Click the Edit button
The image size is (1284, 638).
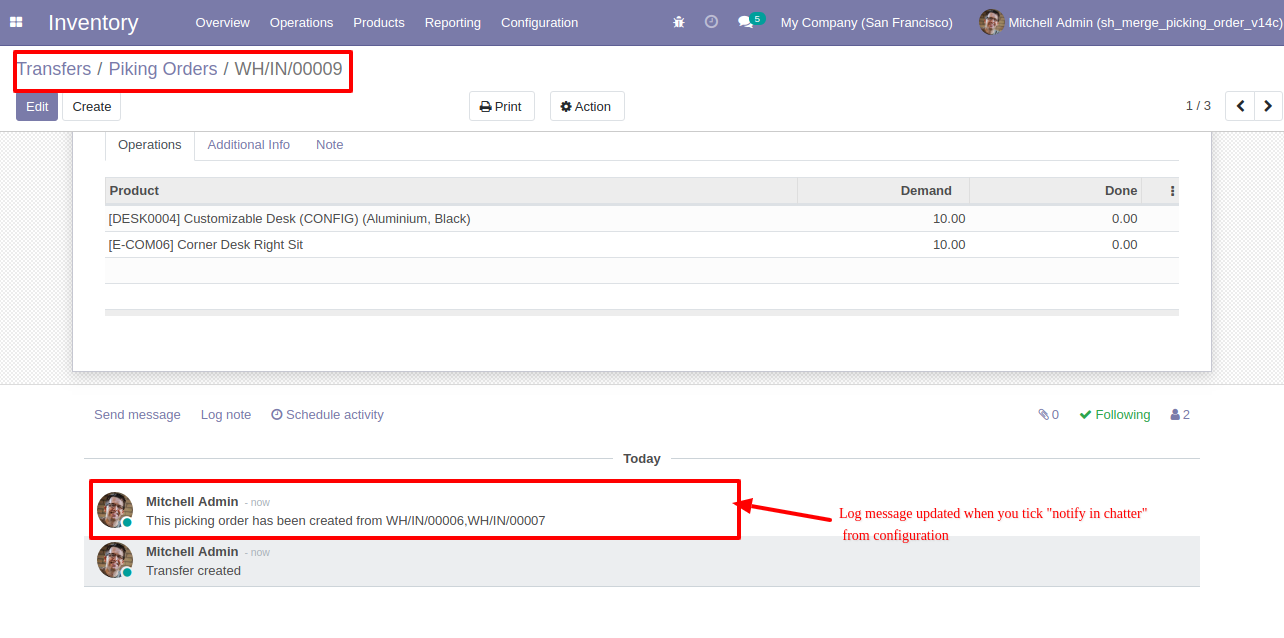(x=37, y=106)
